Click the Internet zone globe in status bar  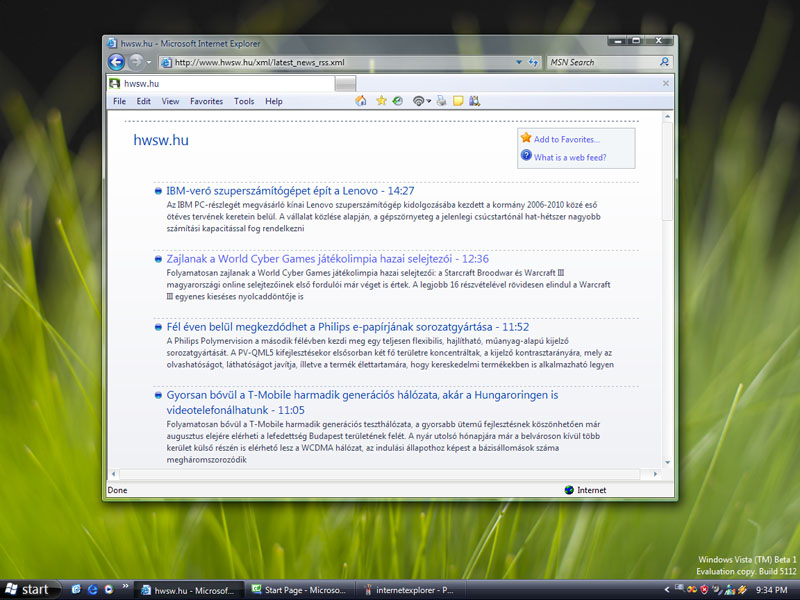pyautogui.click(x=569, y=490)
